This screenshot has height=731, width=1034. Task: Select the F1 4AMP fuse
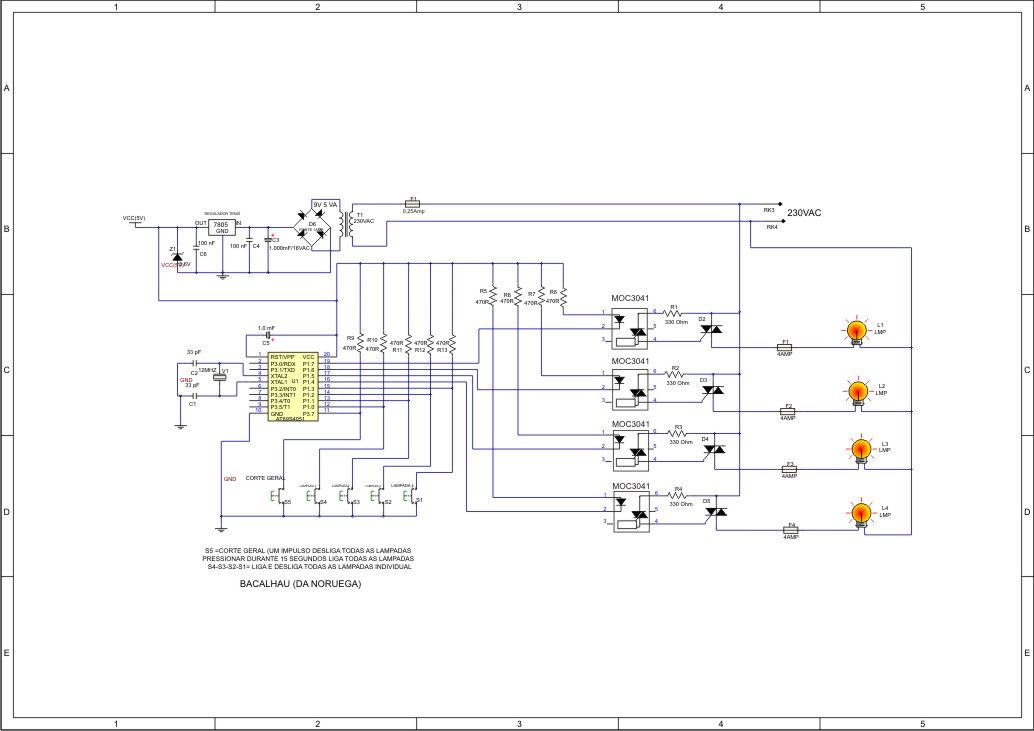coord(786,348)
